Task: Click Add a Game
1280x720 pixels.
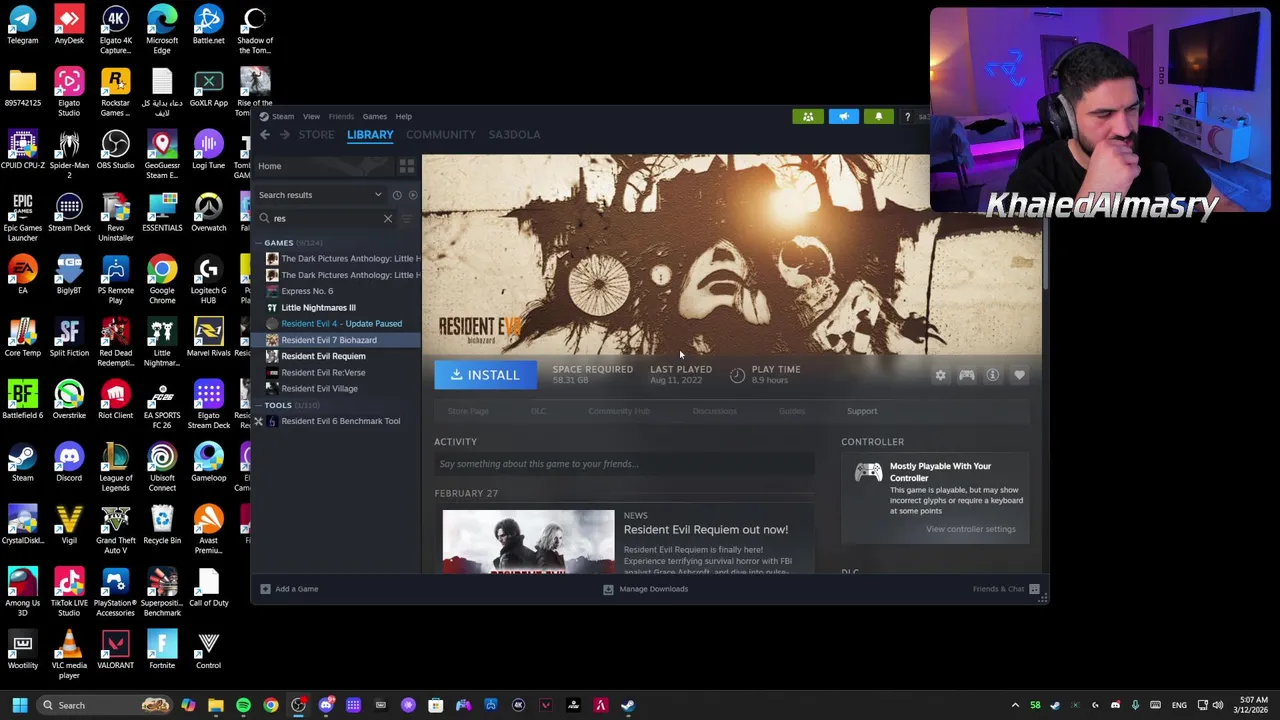Action: (289, 589)
